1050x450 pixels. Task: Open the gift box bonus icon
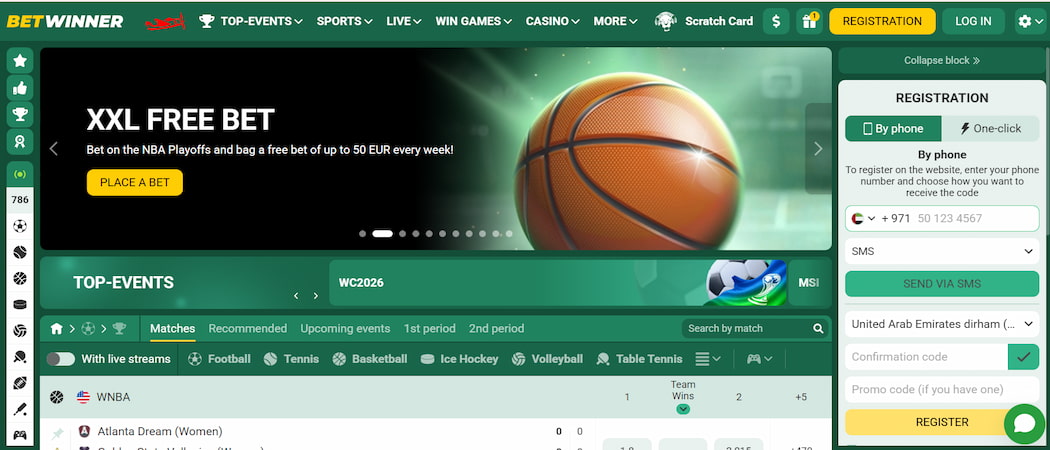(810, 21)
